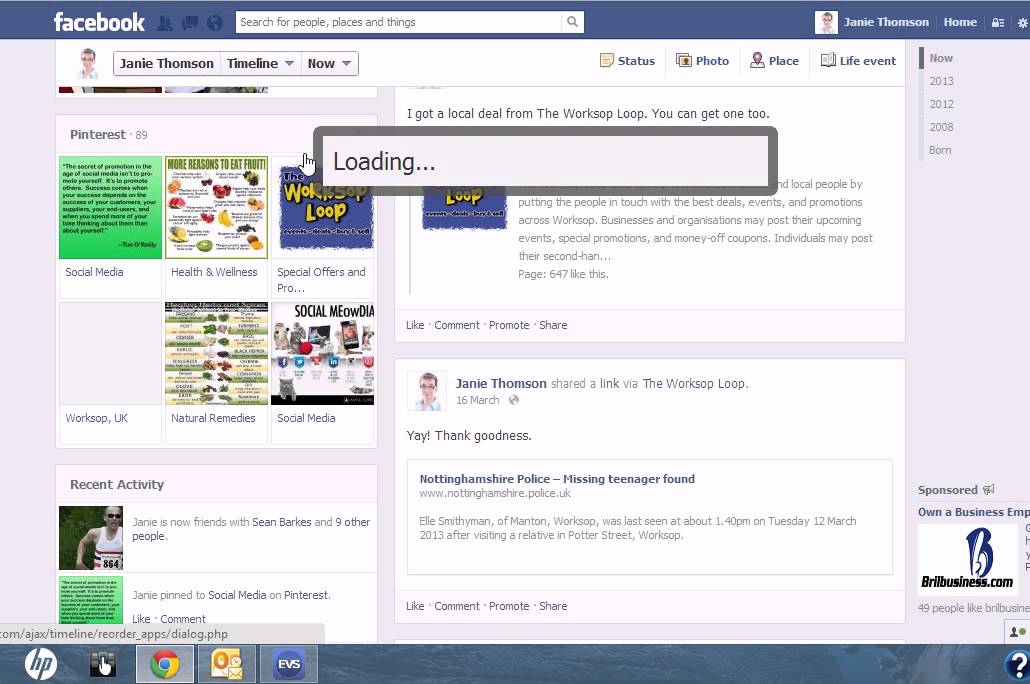Open friend requests icon in Facebook header
The image size is (1030, 684).
click(165, 23)
